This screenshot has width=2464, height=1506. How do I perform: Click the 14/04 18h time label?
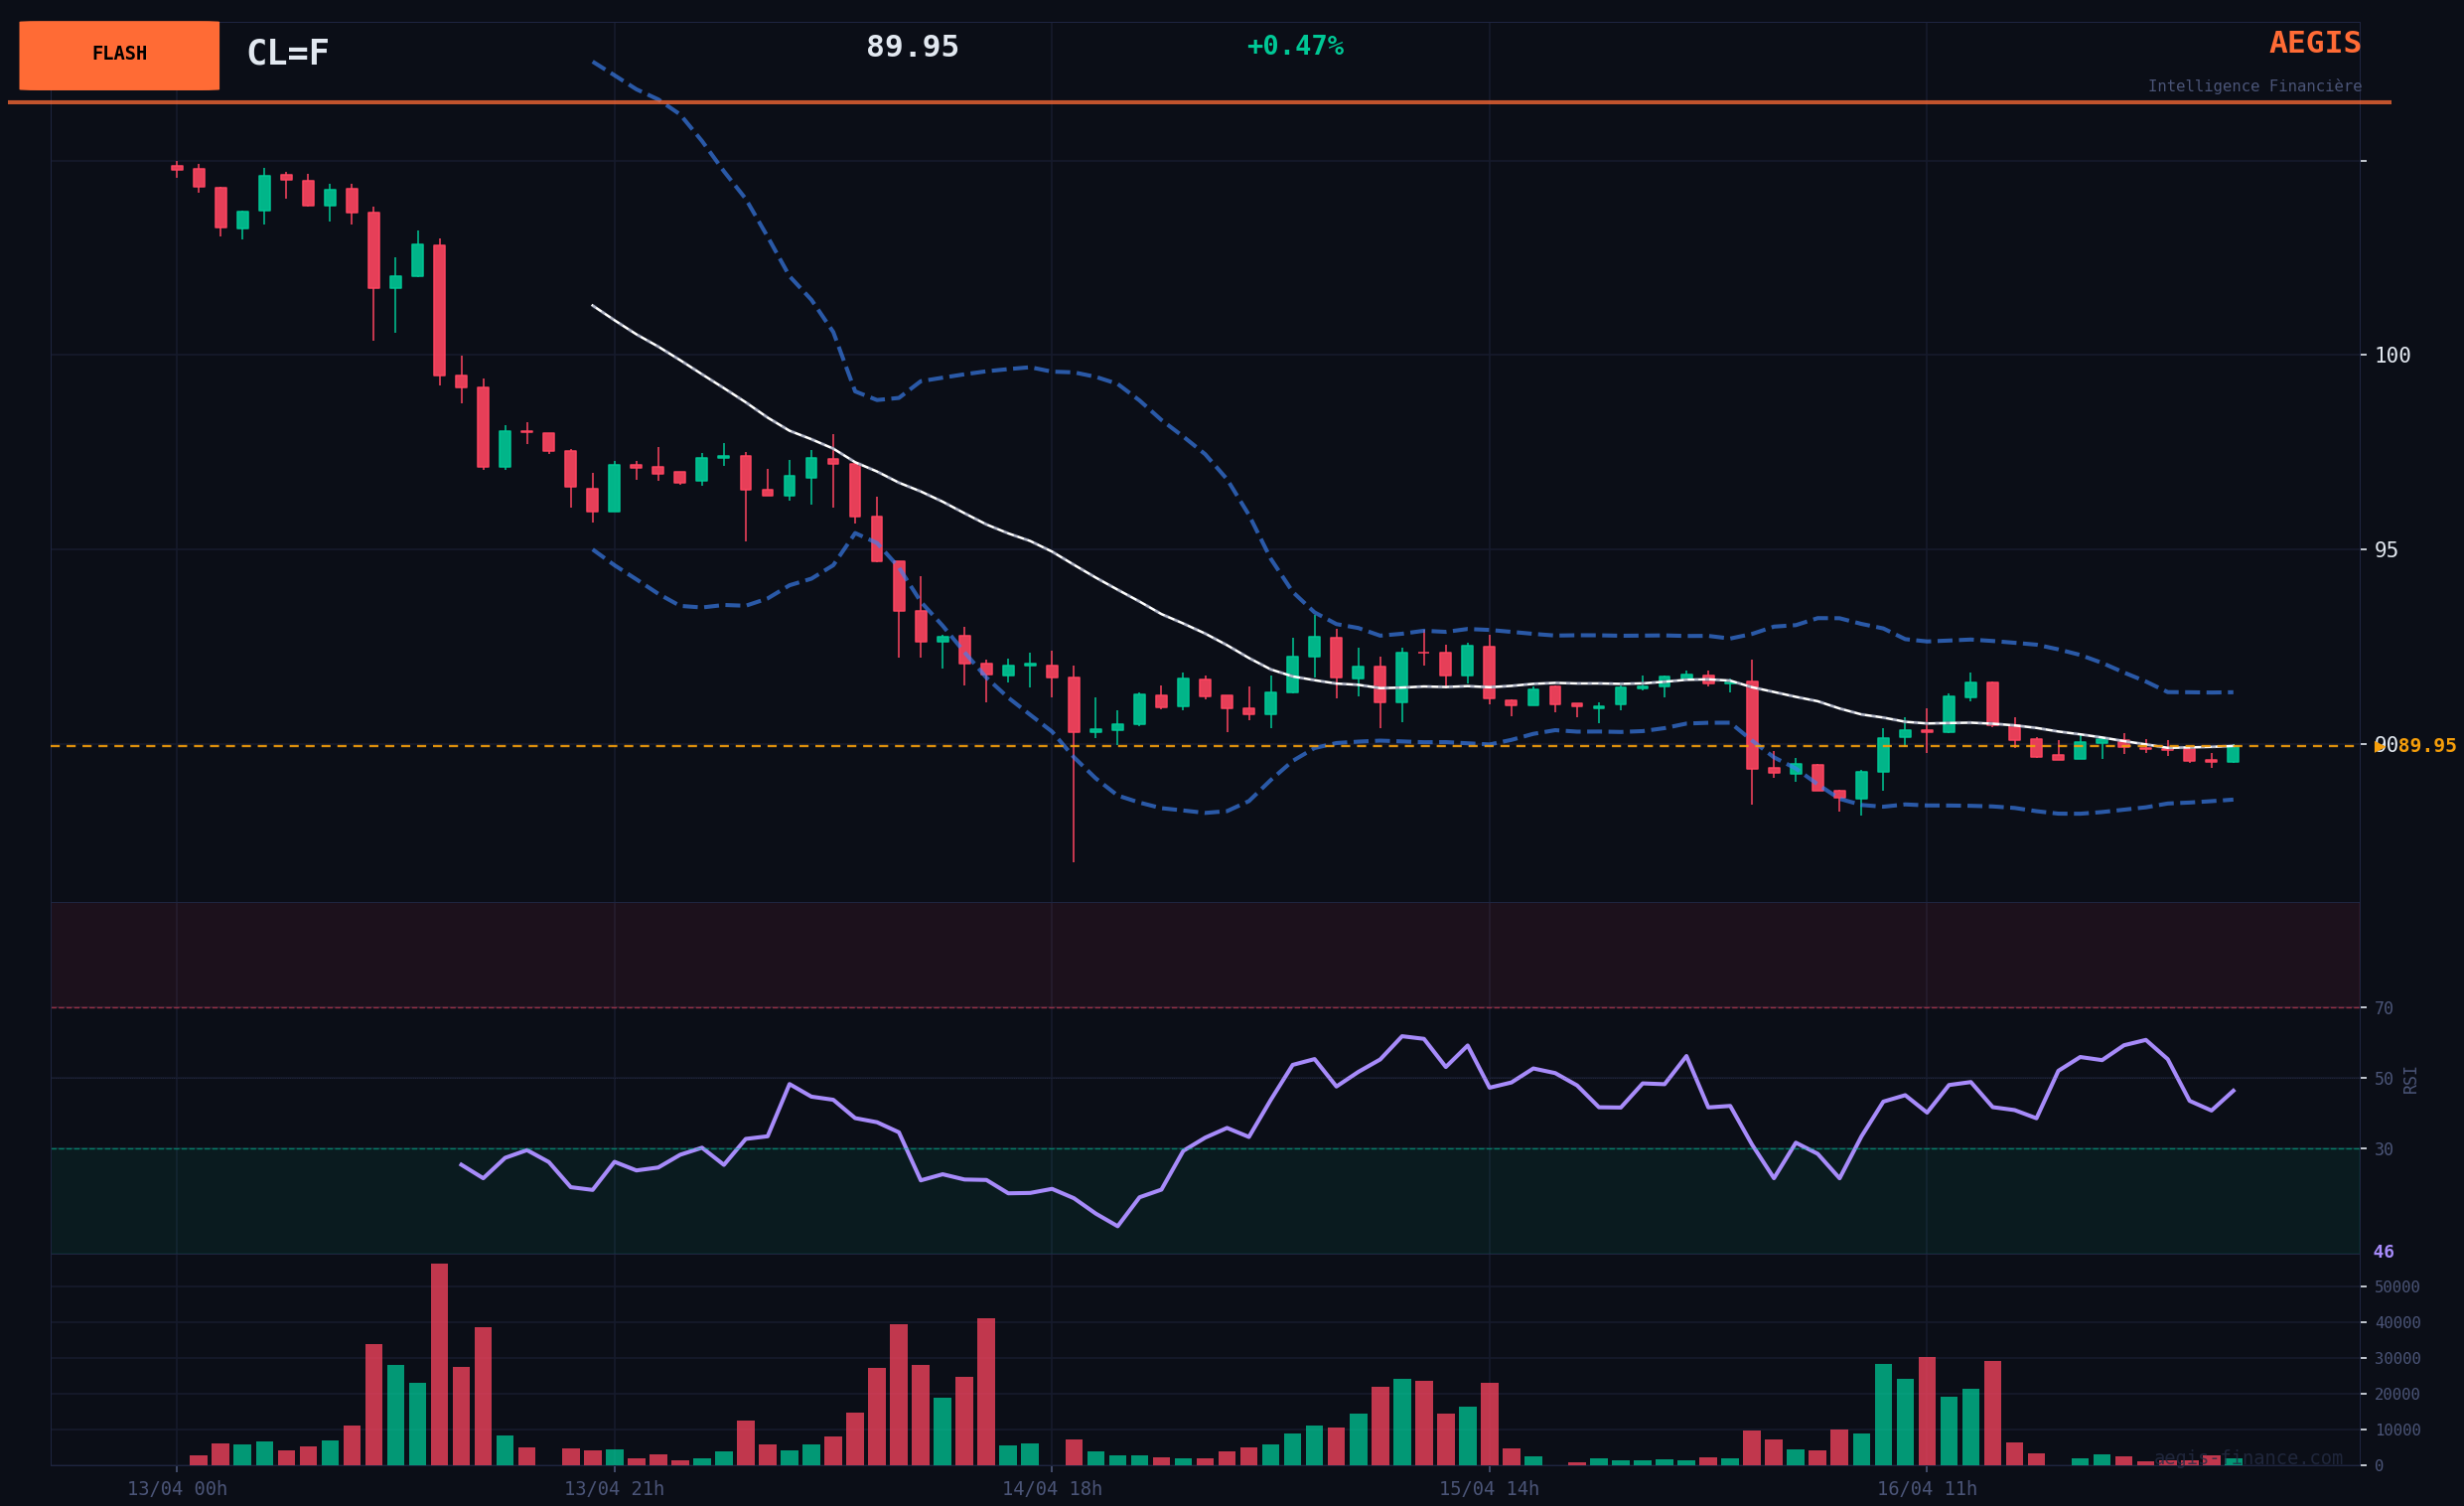(1052, 1489)
